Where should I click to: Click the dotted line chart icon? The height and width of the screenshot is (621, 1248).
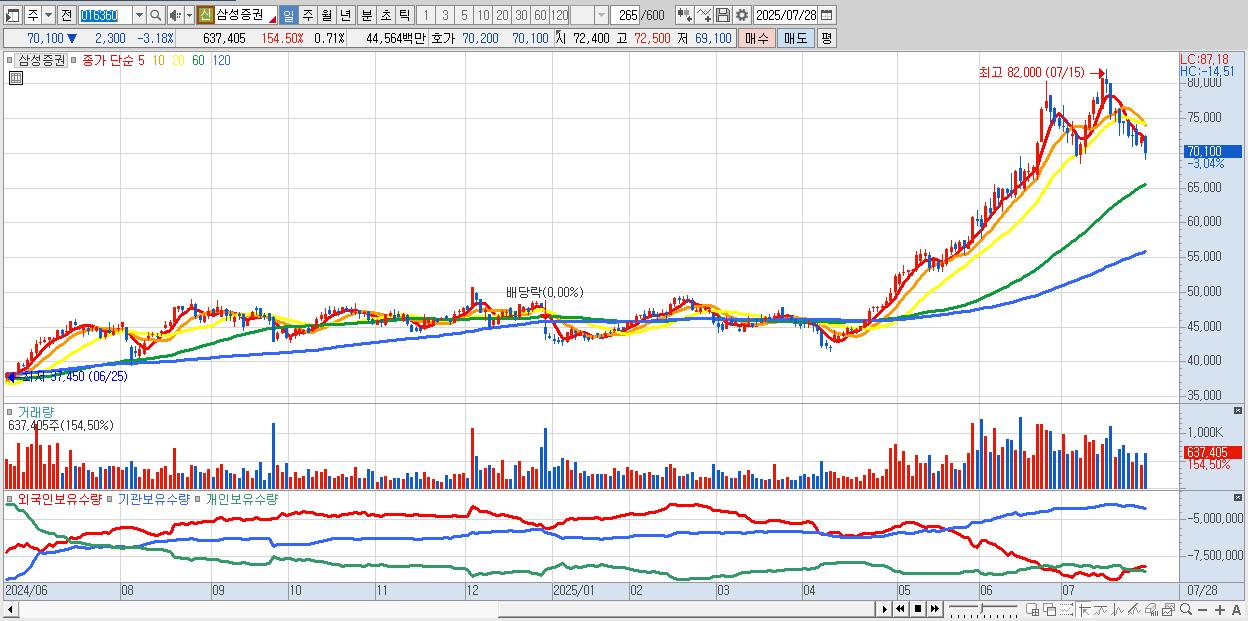click(x=1066, y=609)
